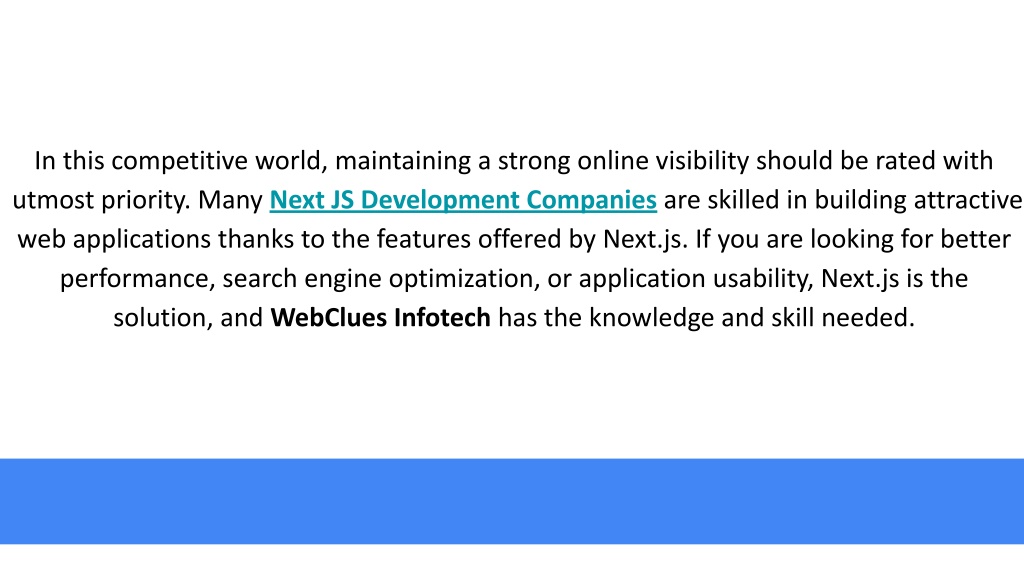Click the word "features" in the third line
The image size is (1024, 576).
pos(423,240)
